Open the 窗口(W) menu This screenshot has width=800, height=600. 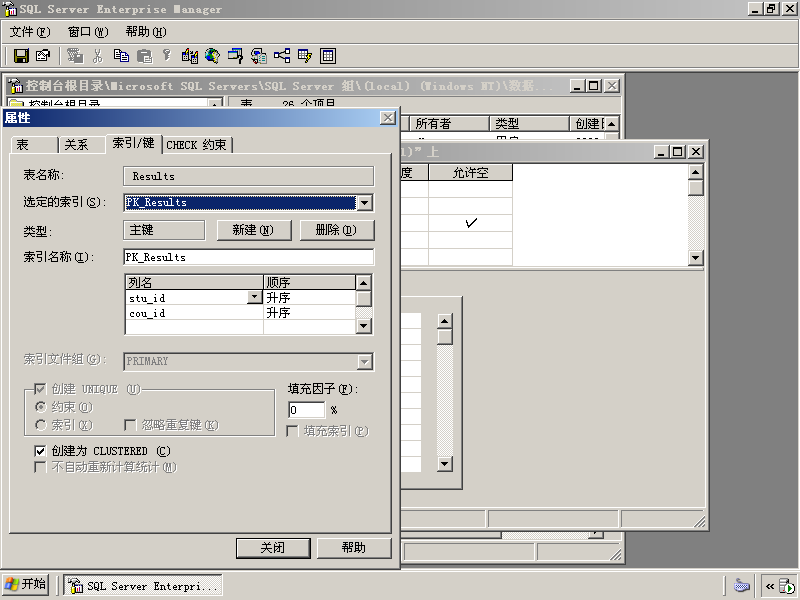88,32
